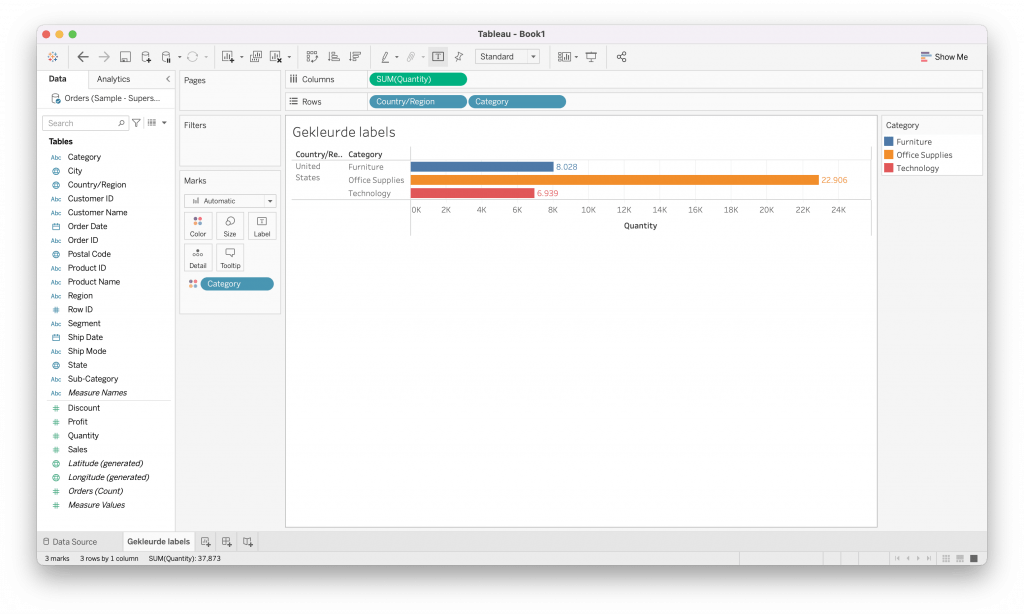Toggle Show Mark Labels in toolbar
This screenshot has width=1024, height=614.
click(438, 57)
